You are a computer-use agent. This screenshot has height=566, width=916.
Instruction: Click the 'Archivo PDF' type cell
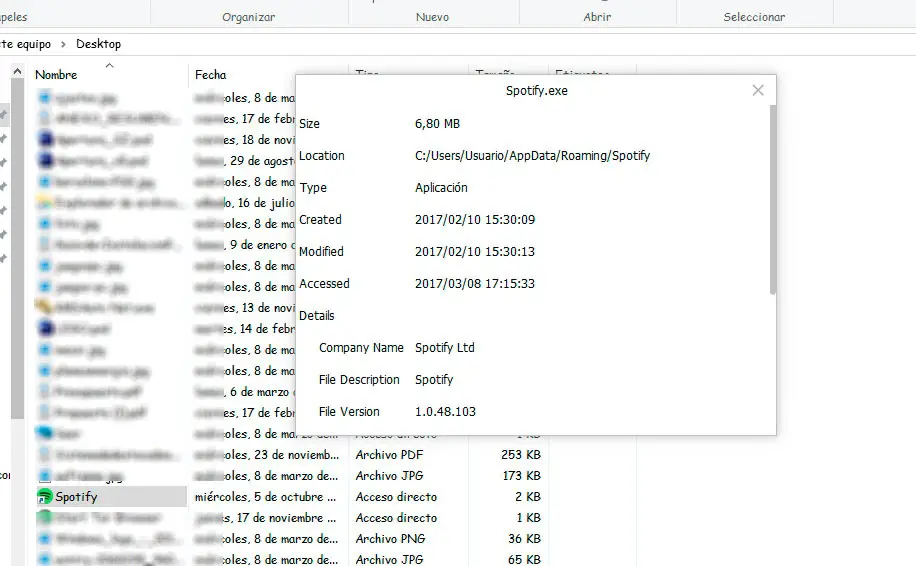coord(389,454)
